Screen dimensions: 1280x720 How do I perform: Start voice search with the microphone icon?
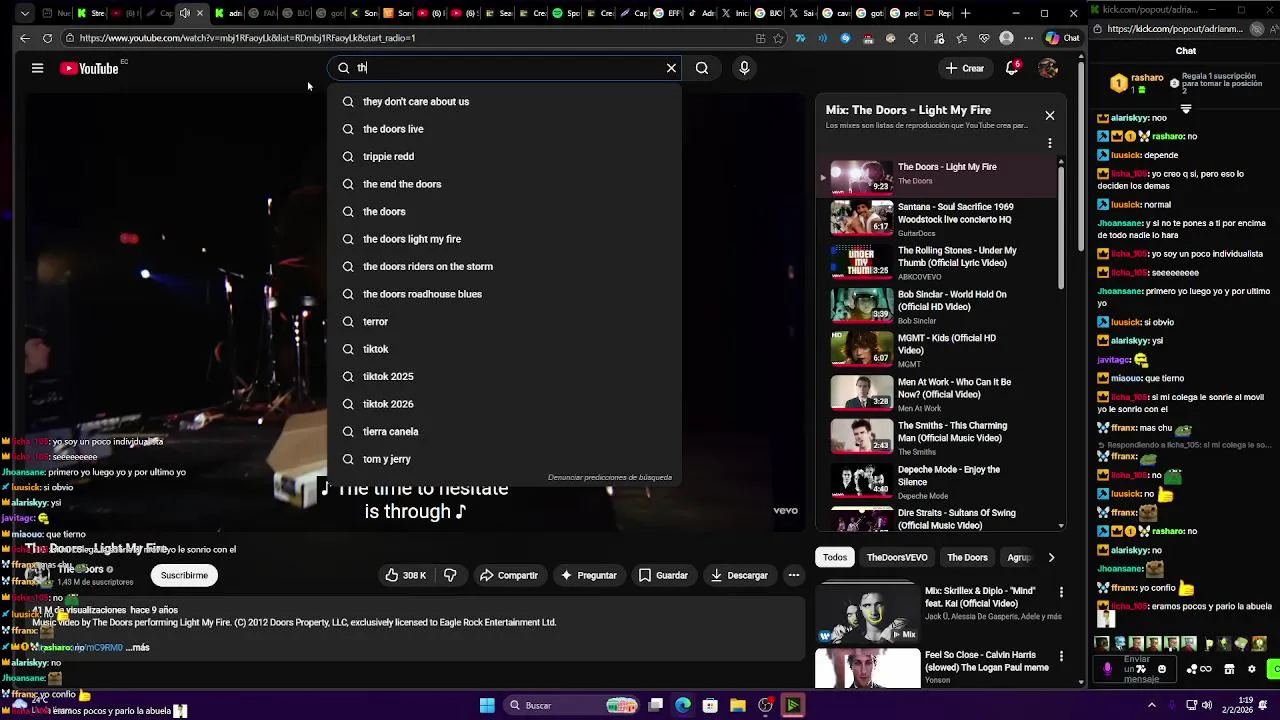pyautogui.click(x=744, y=68)
